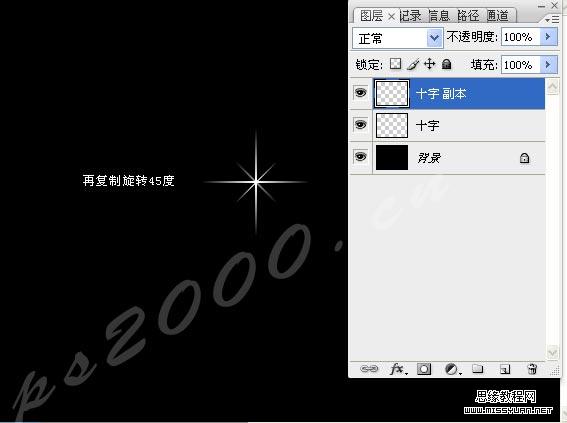Viewport: 567px width, 423px height.
Task: Toggle visibility of 十字 layer
Action: pos(360,125)
